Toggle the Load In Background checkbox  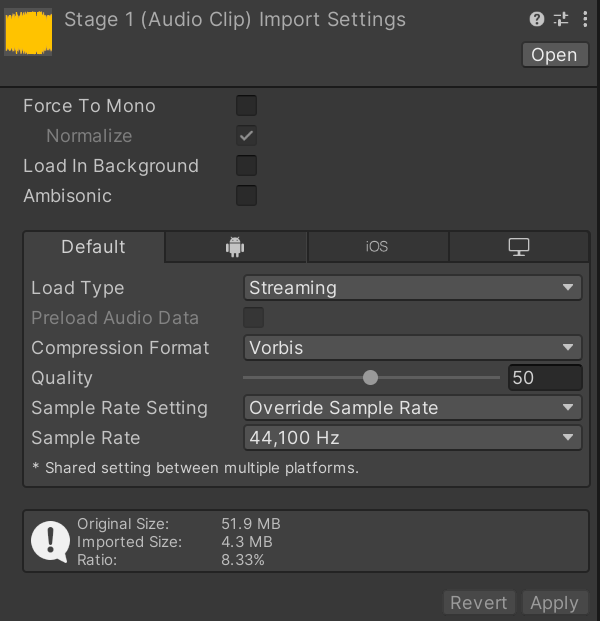click(246, 166)
